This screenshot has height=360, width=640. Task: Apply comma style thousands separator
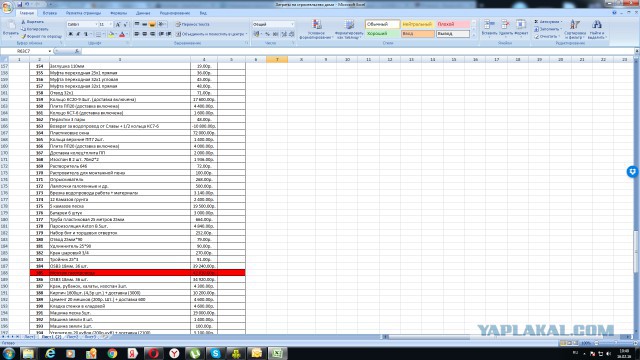(x=276, y=34)
